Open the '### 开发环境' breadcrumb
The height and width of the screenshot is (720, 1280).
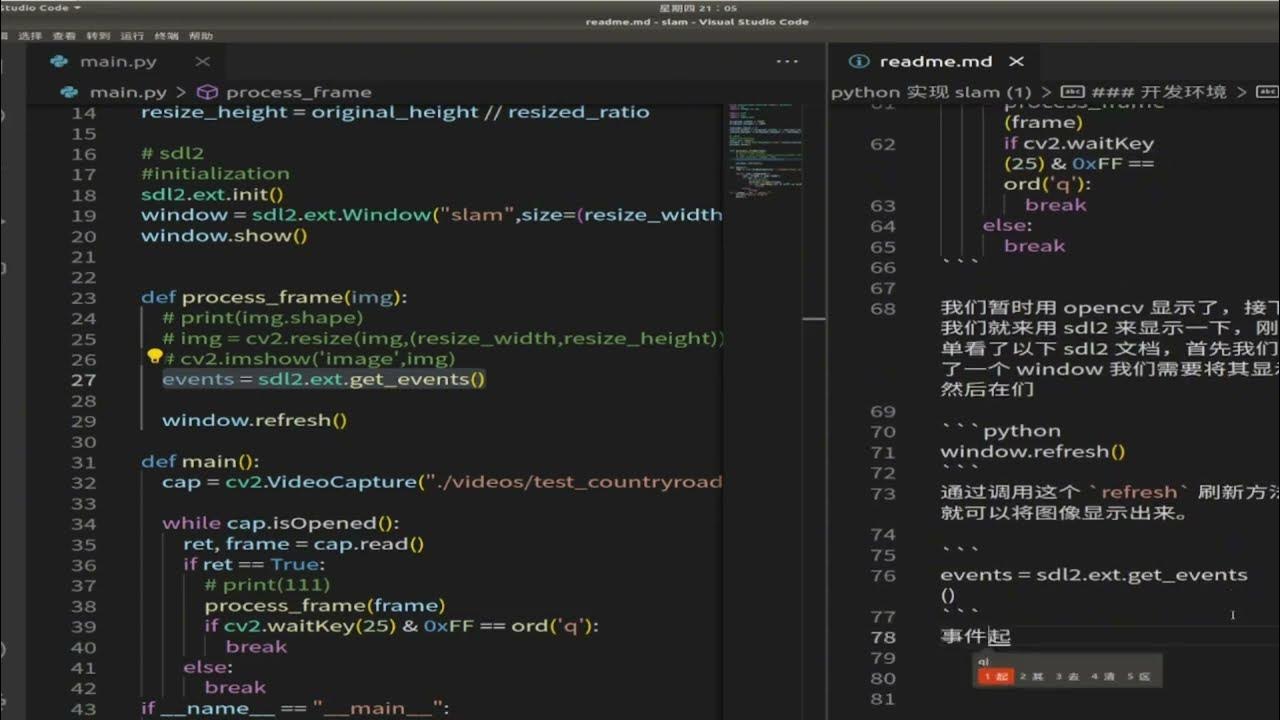(x=1158, y=92)
